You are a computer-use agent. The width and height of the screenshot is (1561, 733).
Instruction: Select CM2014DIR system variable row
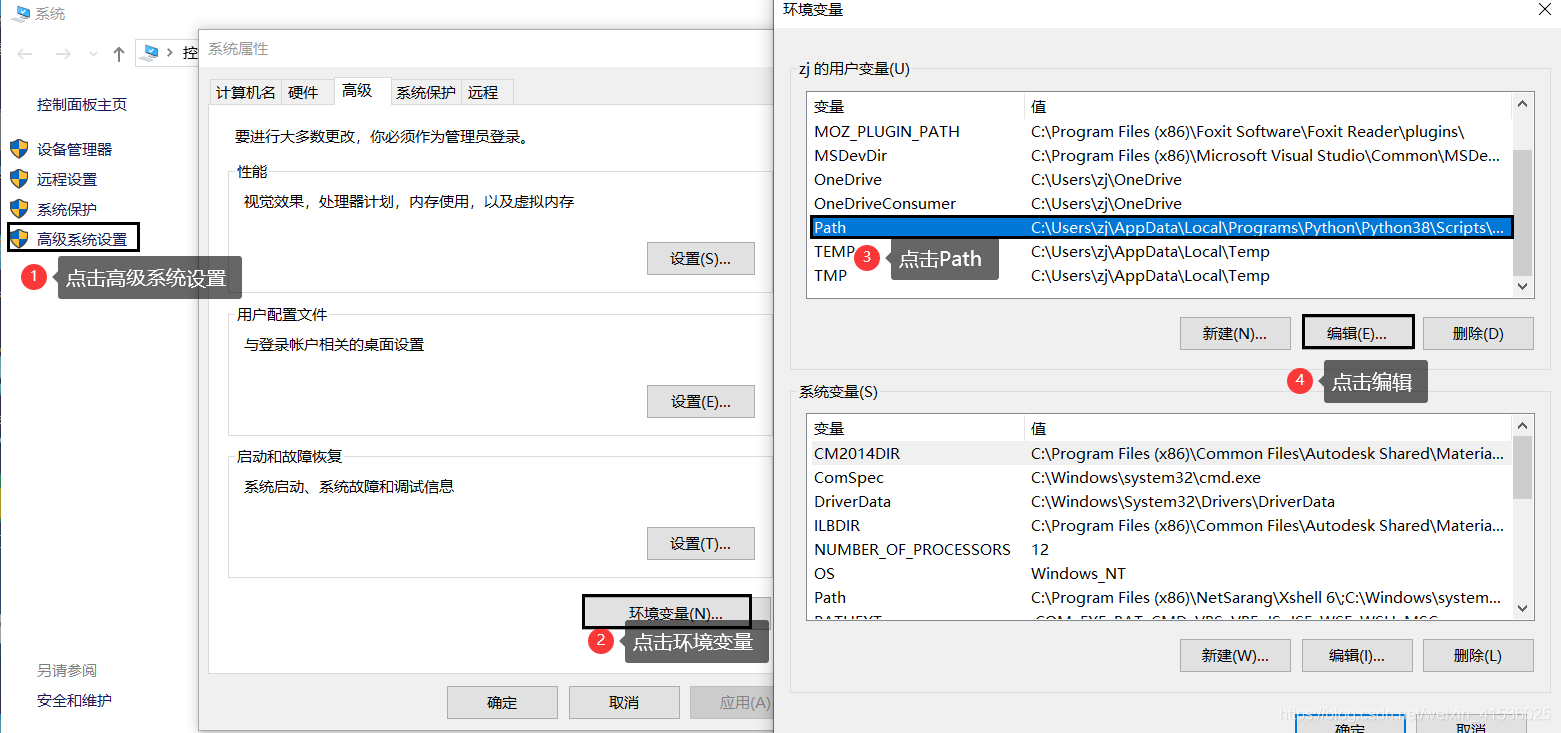(x=1160, y=453)
